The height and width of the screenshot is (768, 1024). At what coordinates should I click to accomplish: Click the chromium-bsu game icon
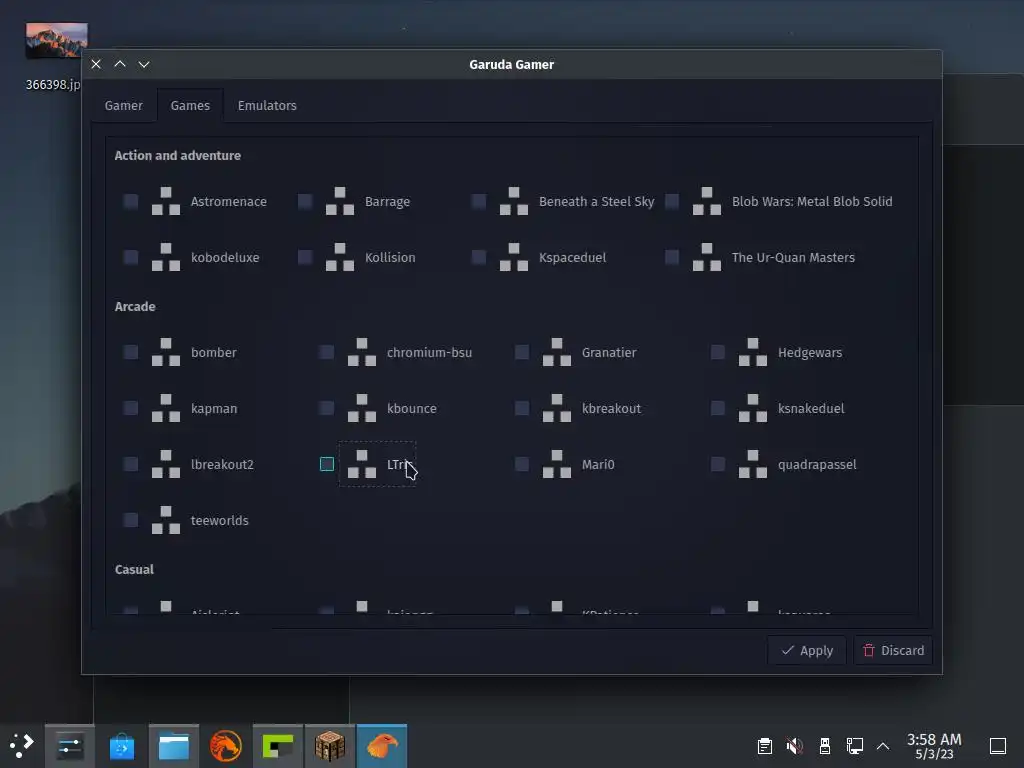(x=362, y=352)
